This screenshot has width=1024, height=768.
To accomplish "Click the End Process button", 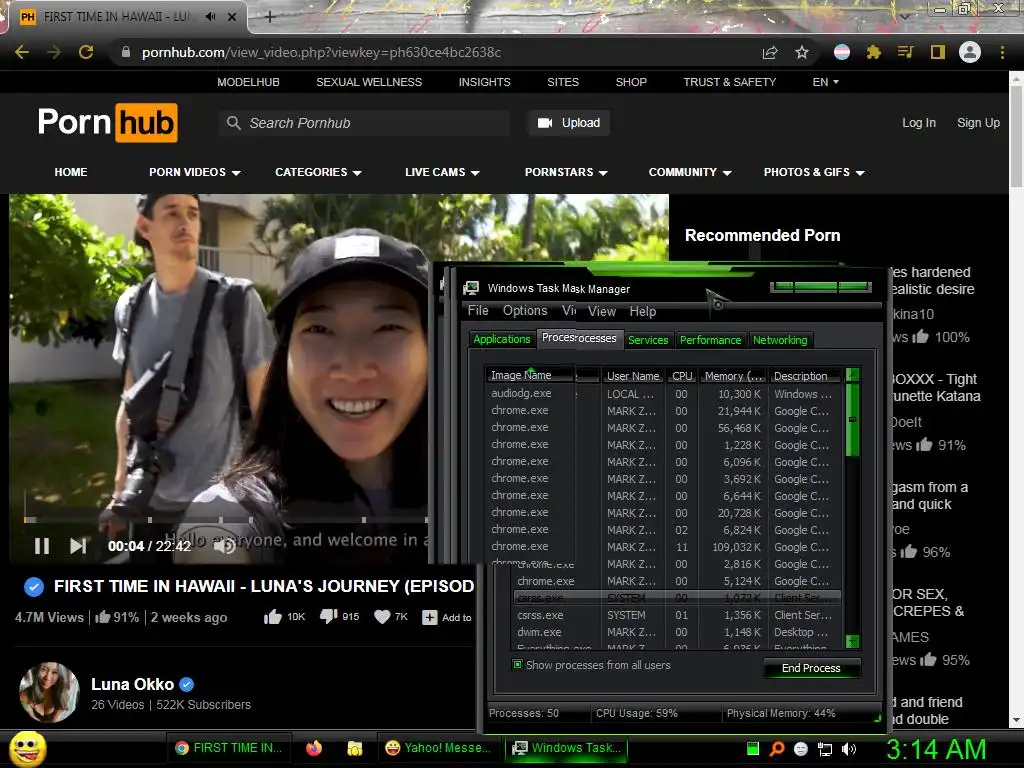I will [811, 668].
